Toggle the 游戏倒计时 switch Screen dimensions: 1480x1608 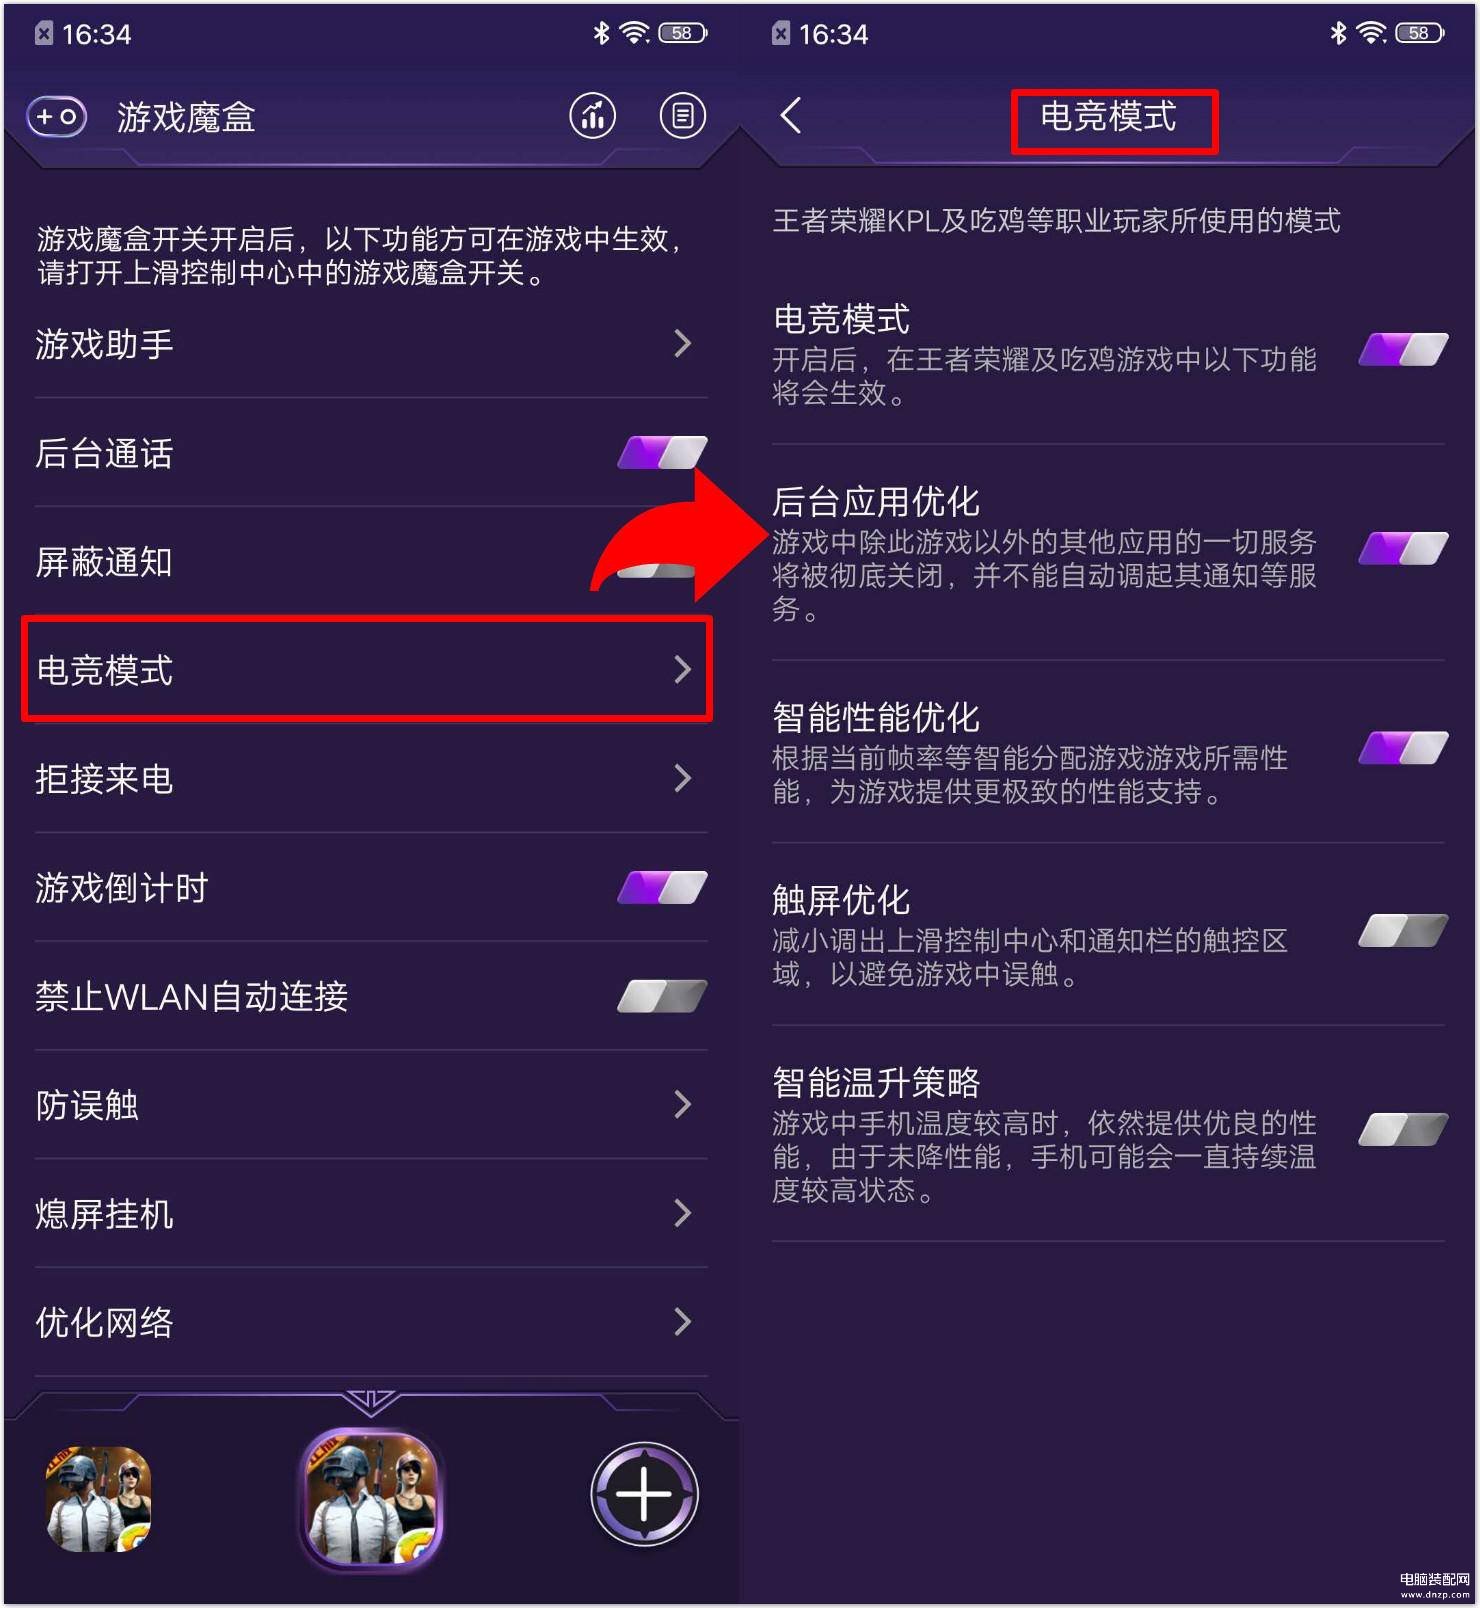[x=662, y=888]
